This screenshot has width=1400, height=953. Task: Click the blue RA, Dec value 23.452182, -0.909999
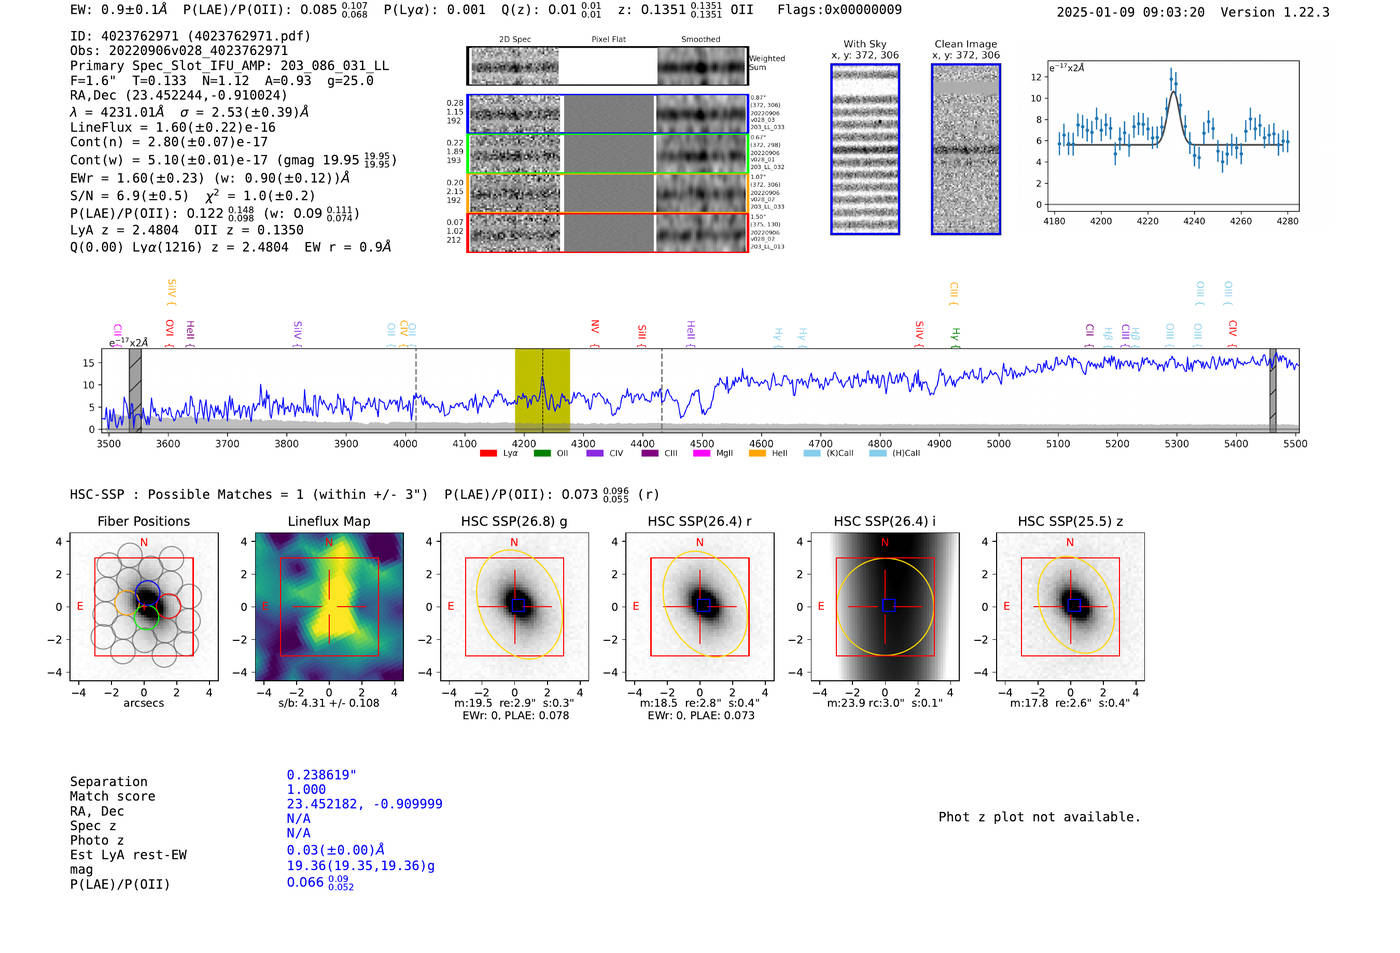coord(364,804)
